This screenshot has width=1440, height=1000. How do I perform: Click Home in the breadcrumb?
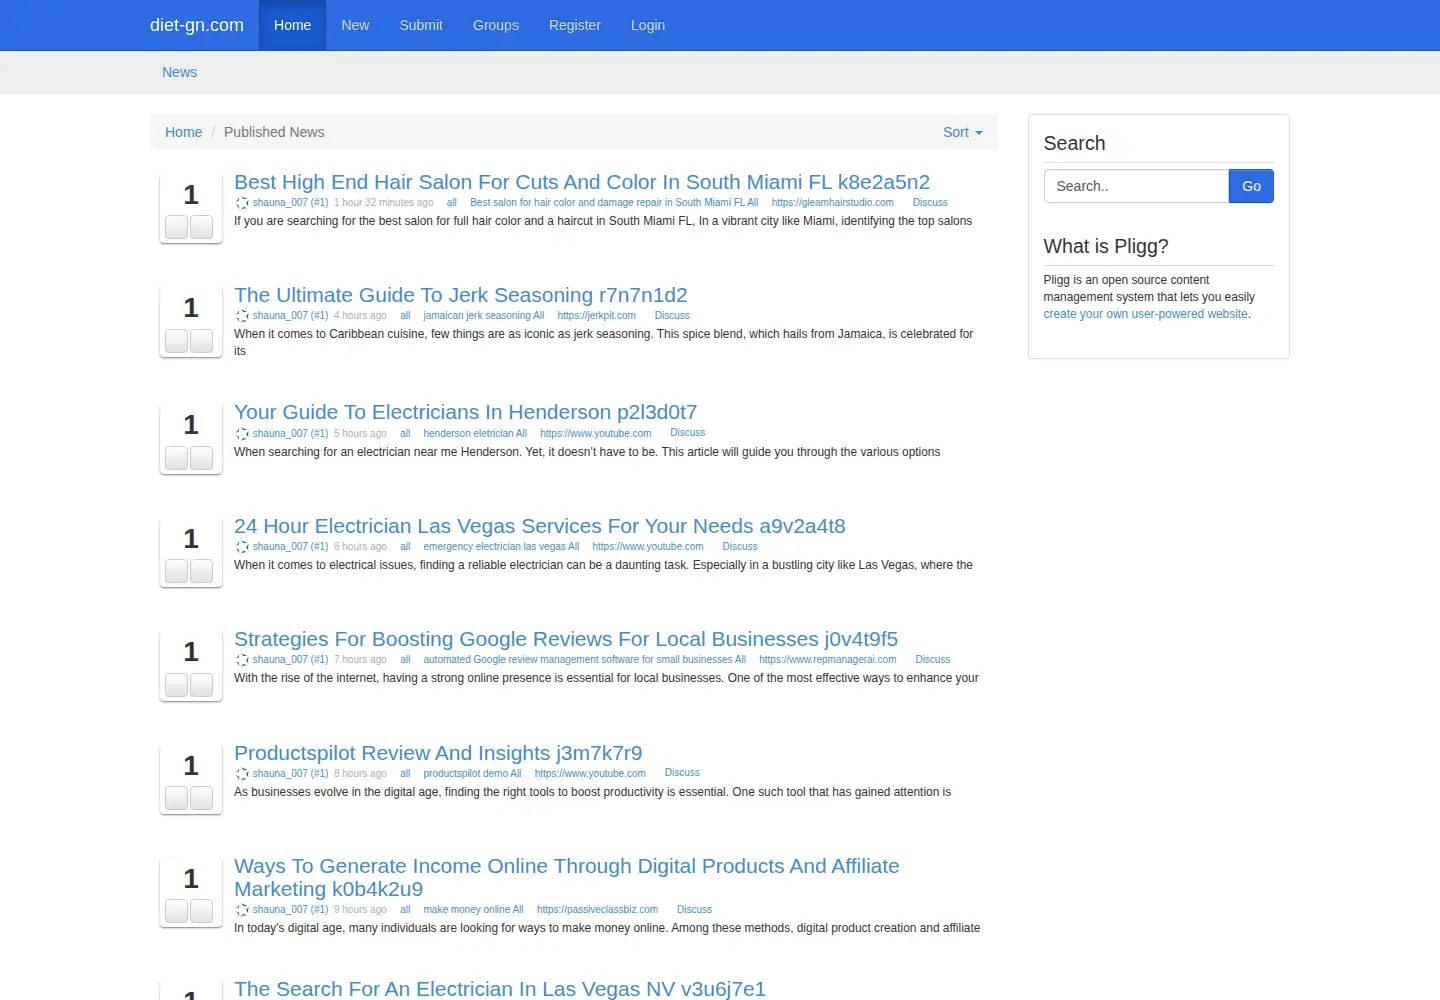tap(183, 132)
